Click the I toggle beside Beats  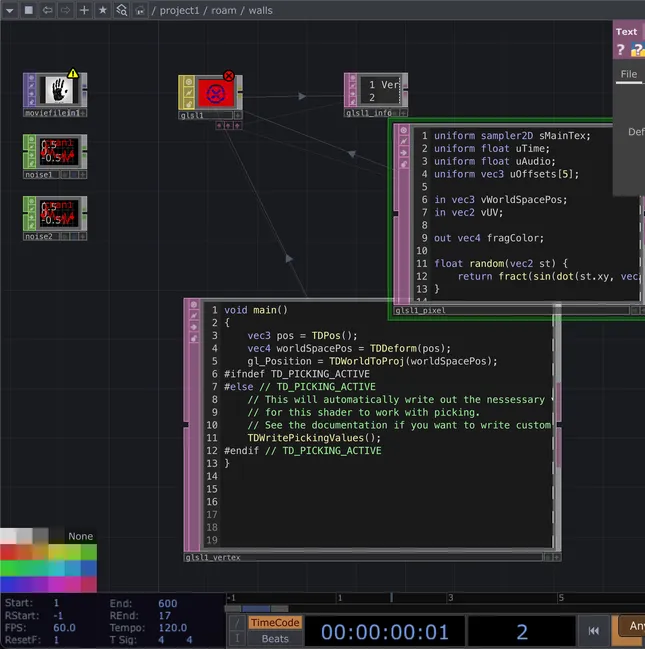tap(237, 639)
